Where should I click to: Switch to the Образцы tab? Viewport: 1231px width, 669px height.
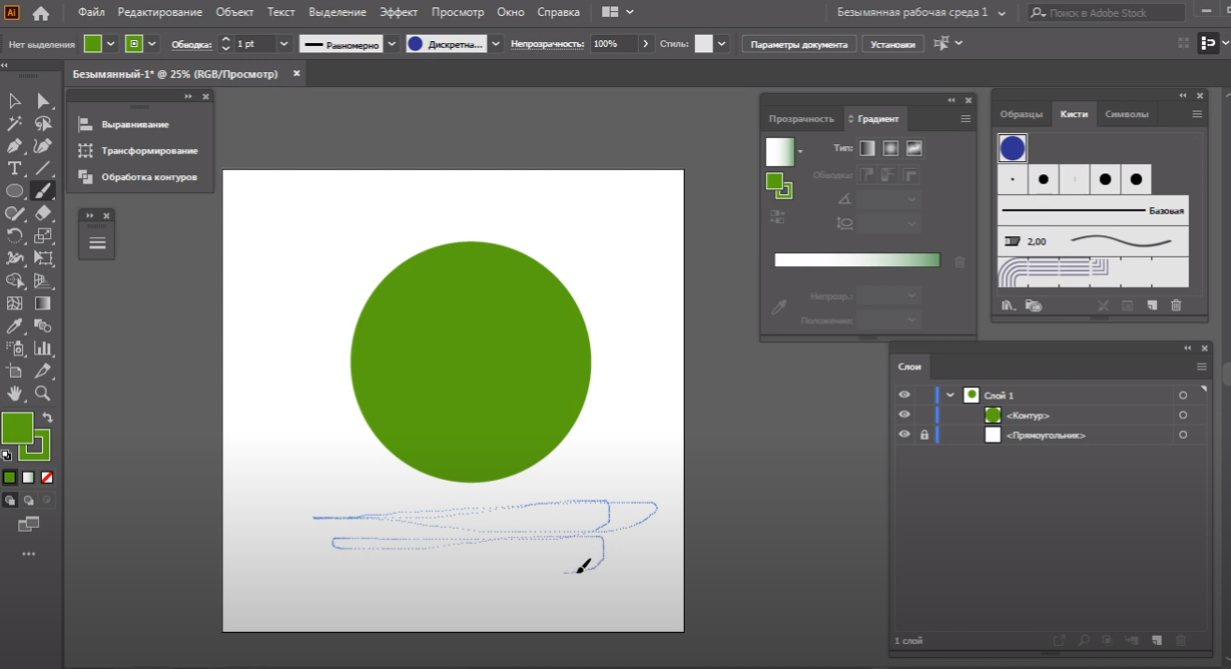pos(1021,114)
